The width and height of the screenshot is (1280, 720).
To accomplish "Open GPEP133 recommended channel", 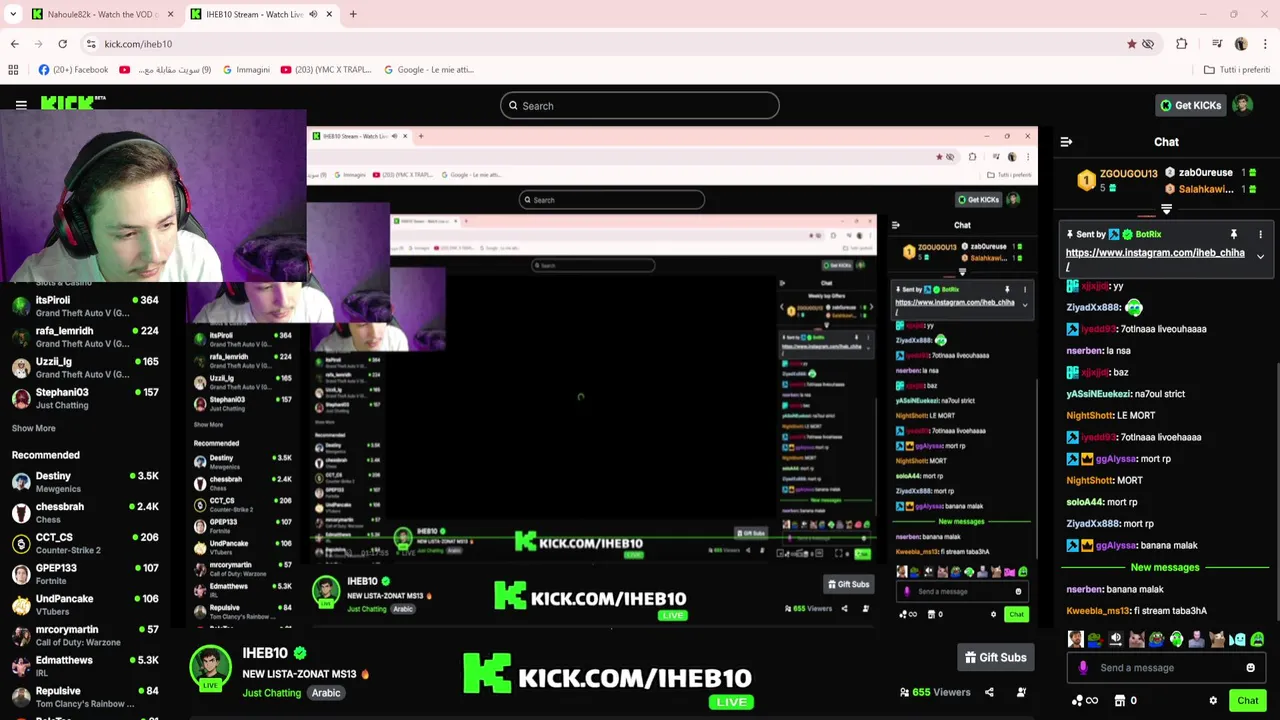I will click(x=86, y=574).
